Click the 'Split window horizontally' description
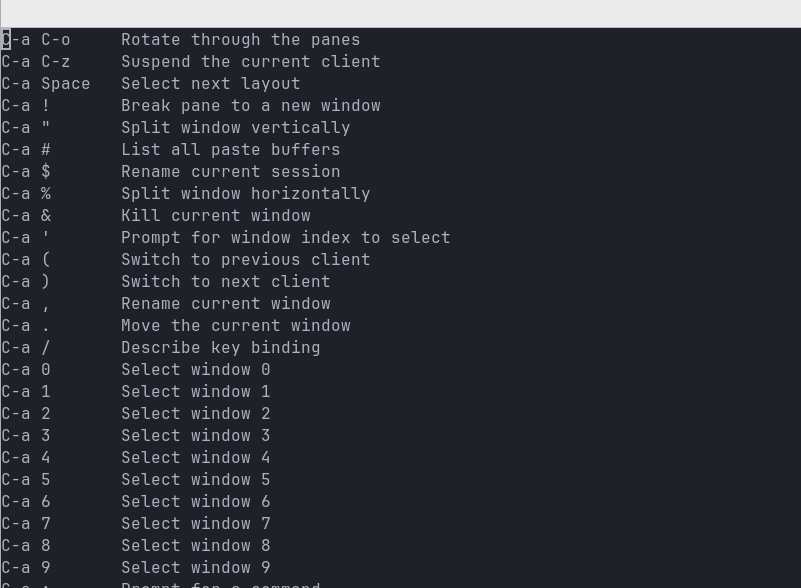 (245, 194)
